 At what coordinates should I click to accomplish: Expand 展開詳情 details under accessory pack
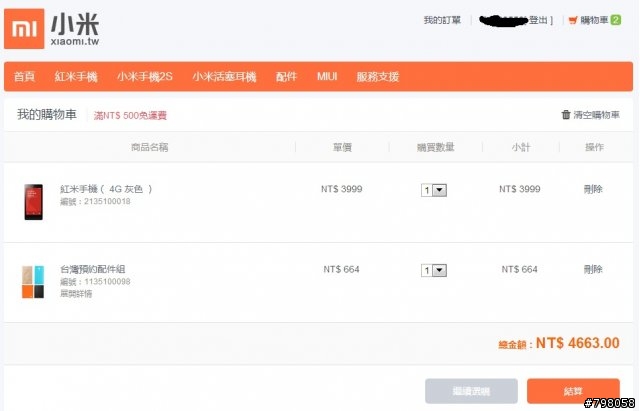pyautogui.click(x=76, y=293)
